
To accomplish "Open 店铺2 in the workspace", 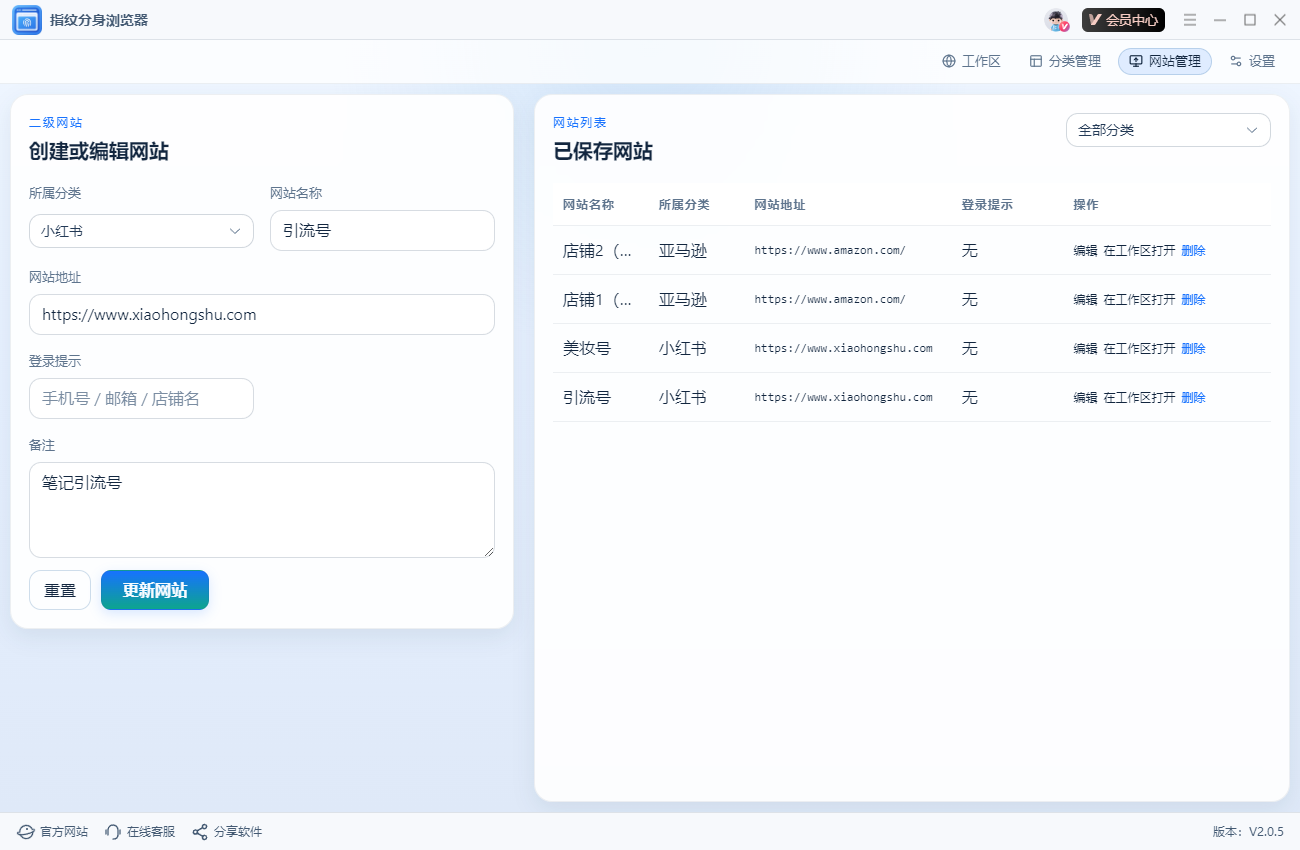I will point(1139,251).
